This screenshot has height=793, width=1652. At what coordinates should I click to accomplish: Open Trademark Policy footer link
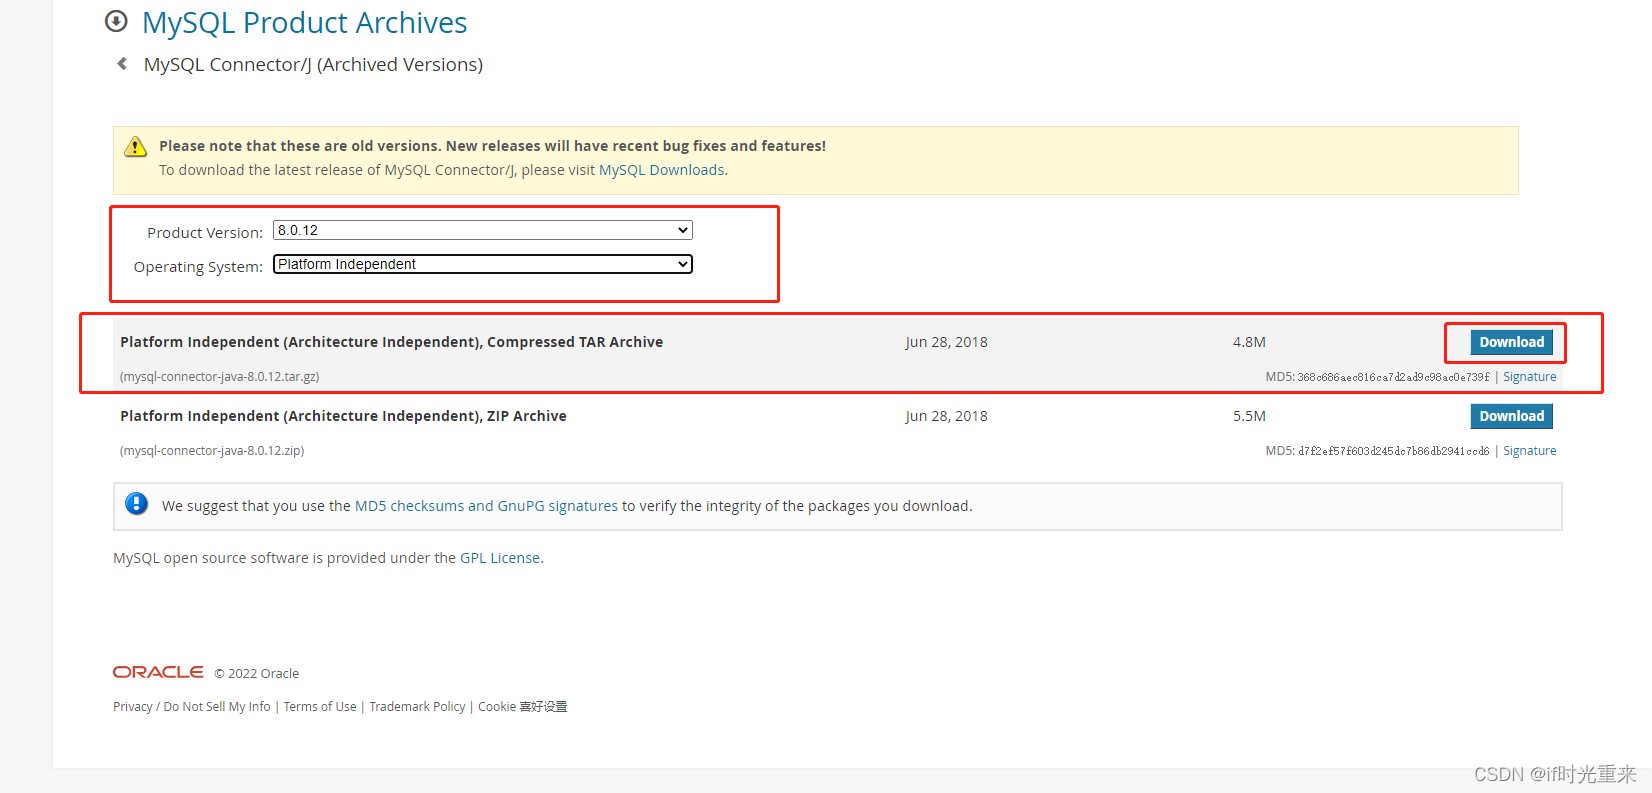(x=417, y=706)
